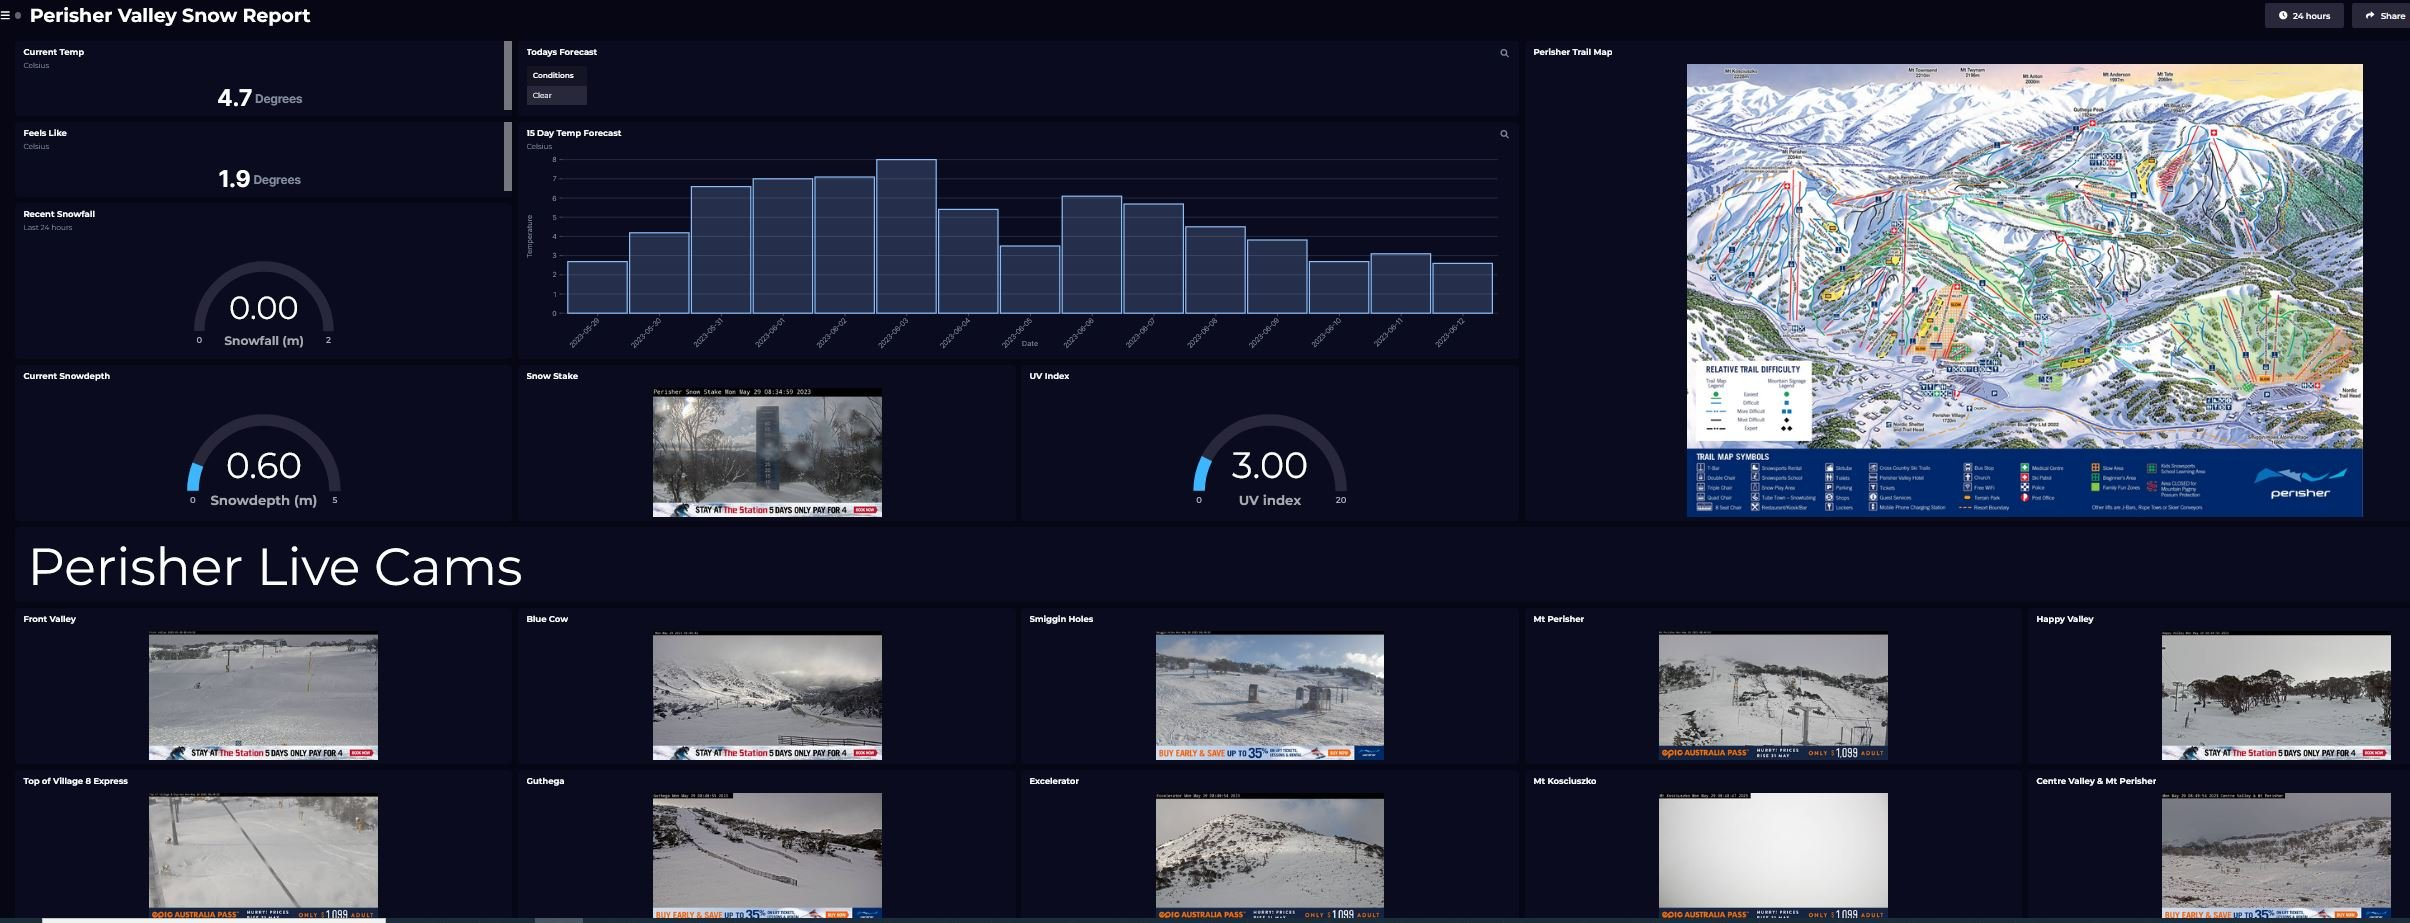The width and height of the screenshot is (2410, 923).
Task: Open the Snow Stake webcam image
Action: 767,453
